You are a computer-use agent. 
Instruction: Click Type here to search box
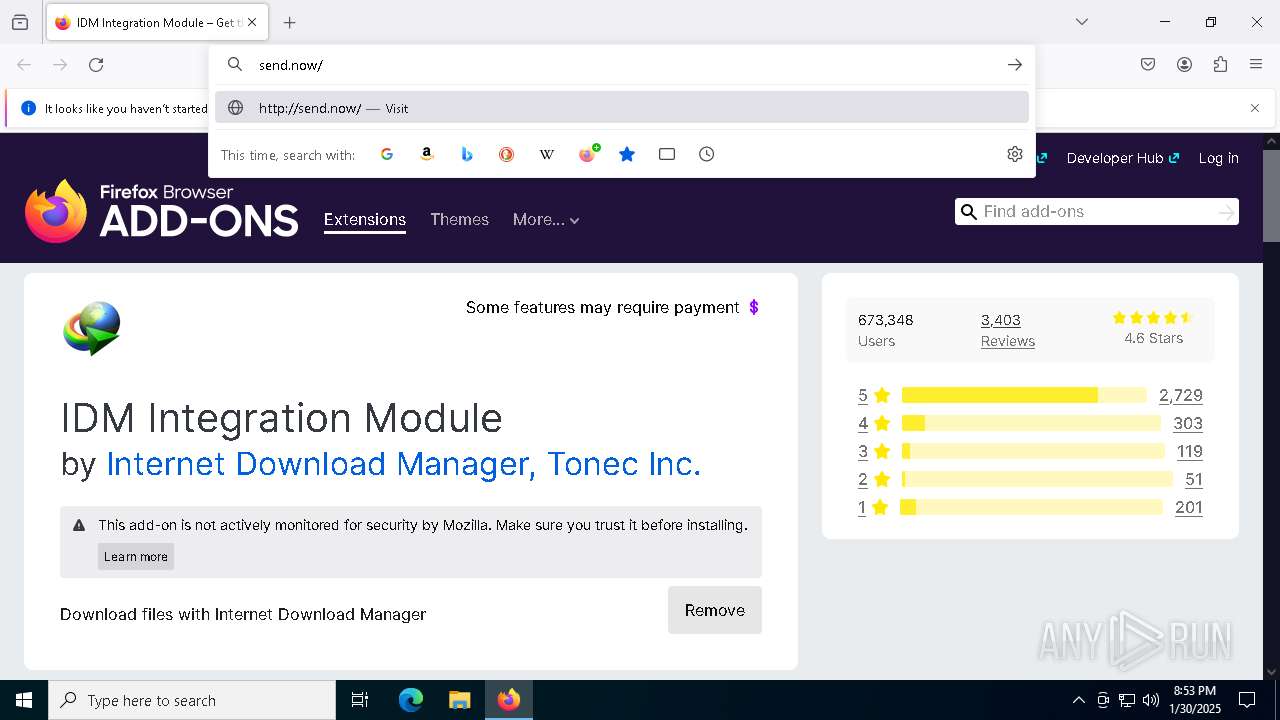coord(192,700)
